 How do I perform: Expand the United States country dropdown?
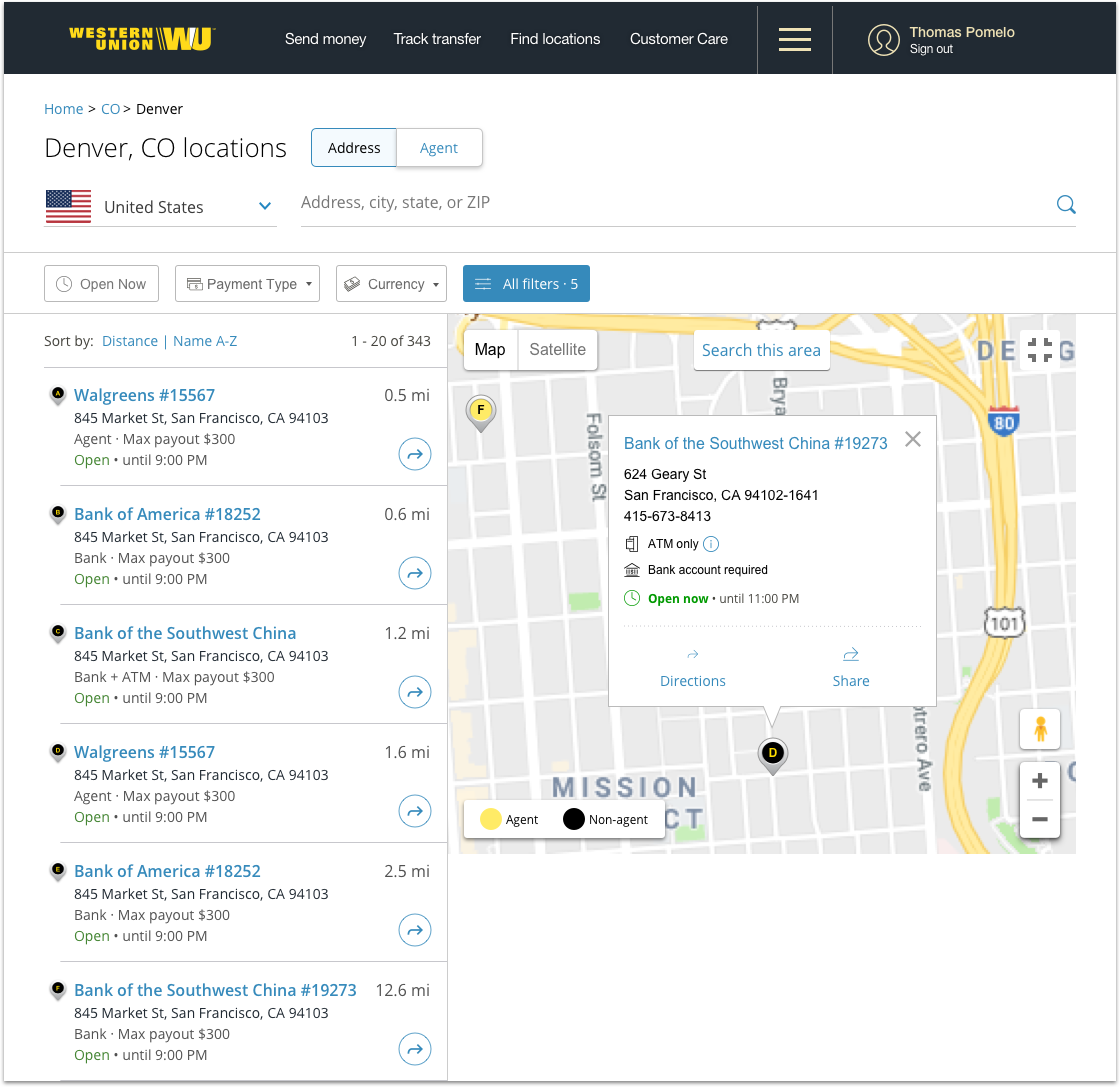[160, 206]
